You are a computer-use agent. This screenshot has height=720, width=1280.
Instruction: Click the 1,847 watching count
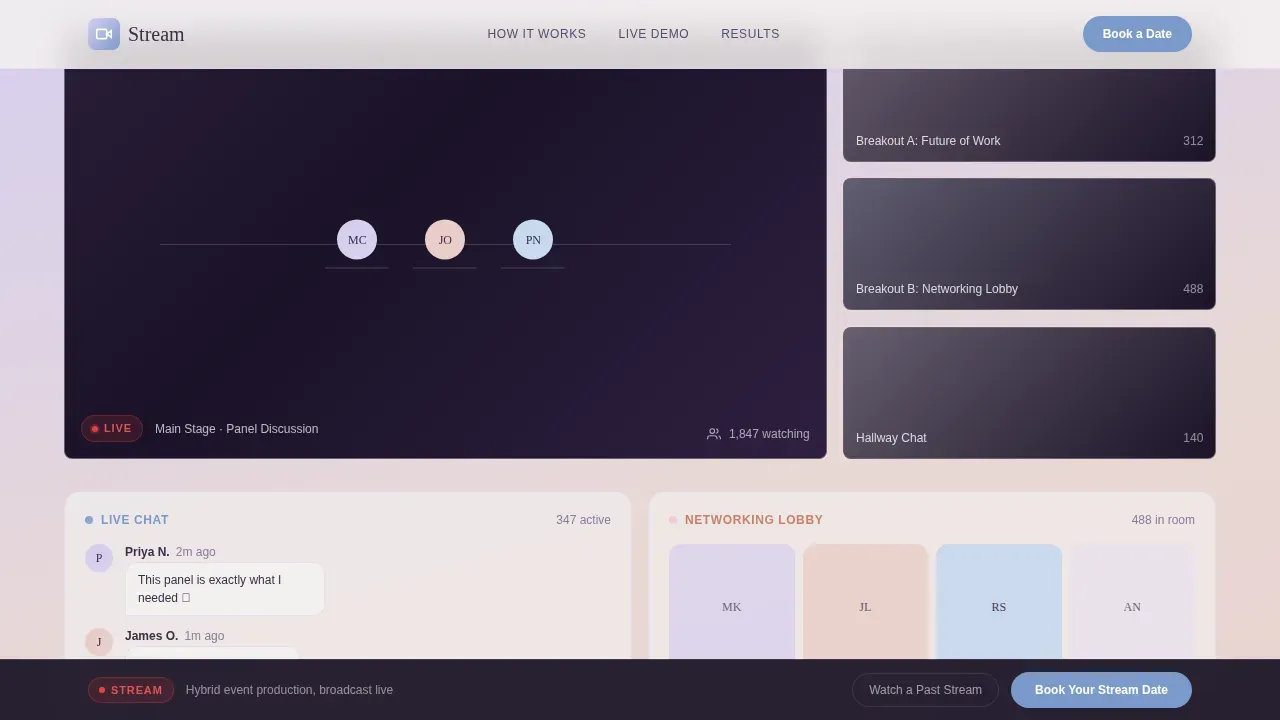coord(769,434)
